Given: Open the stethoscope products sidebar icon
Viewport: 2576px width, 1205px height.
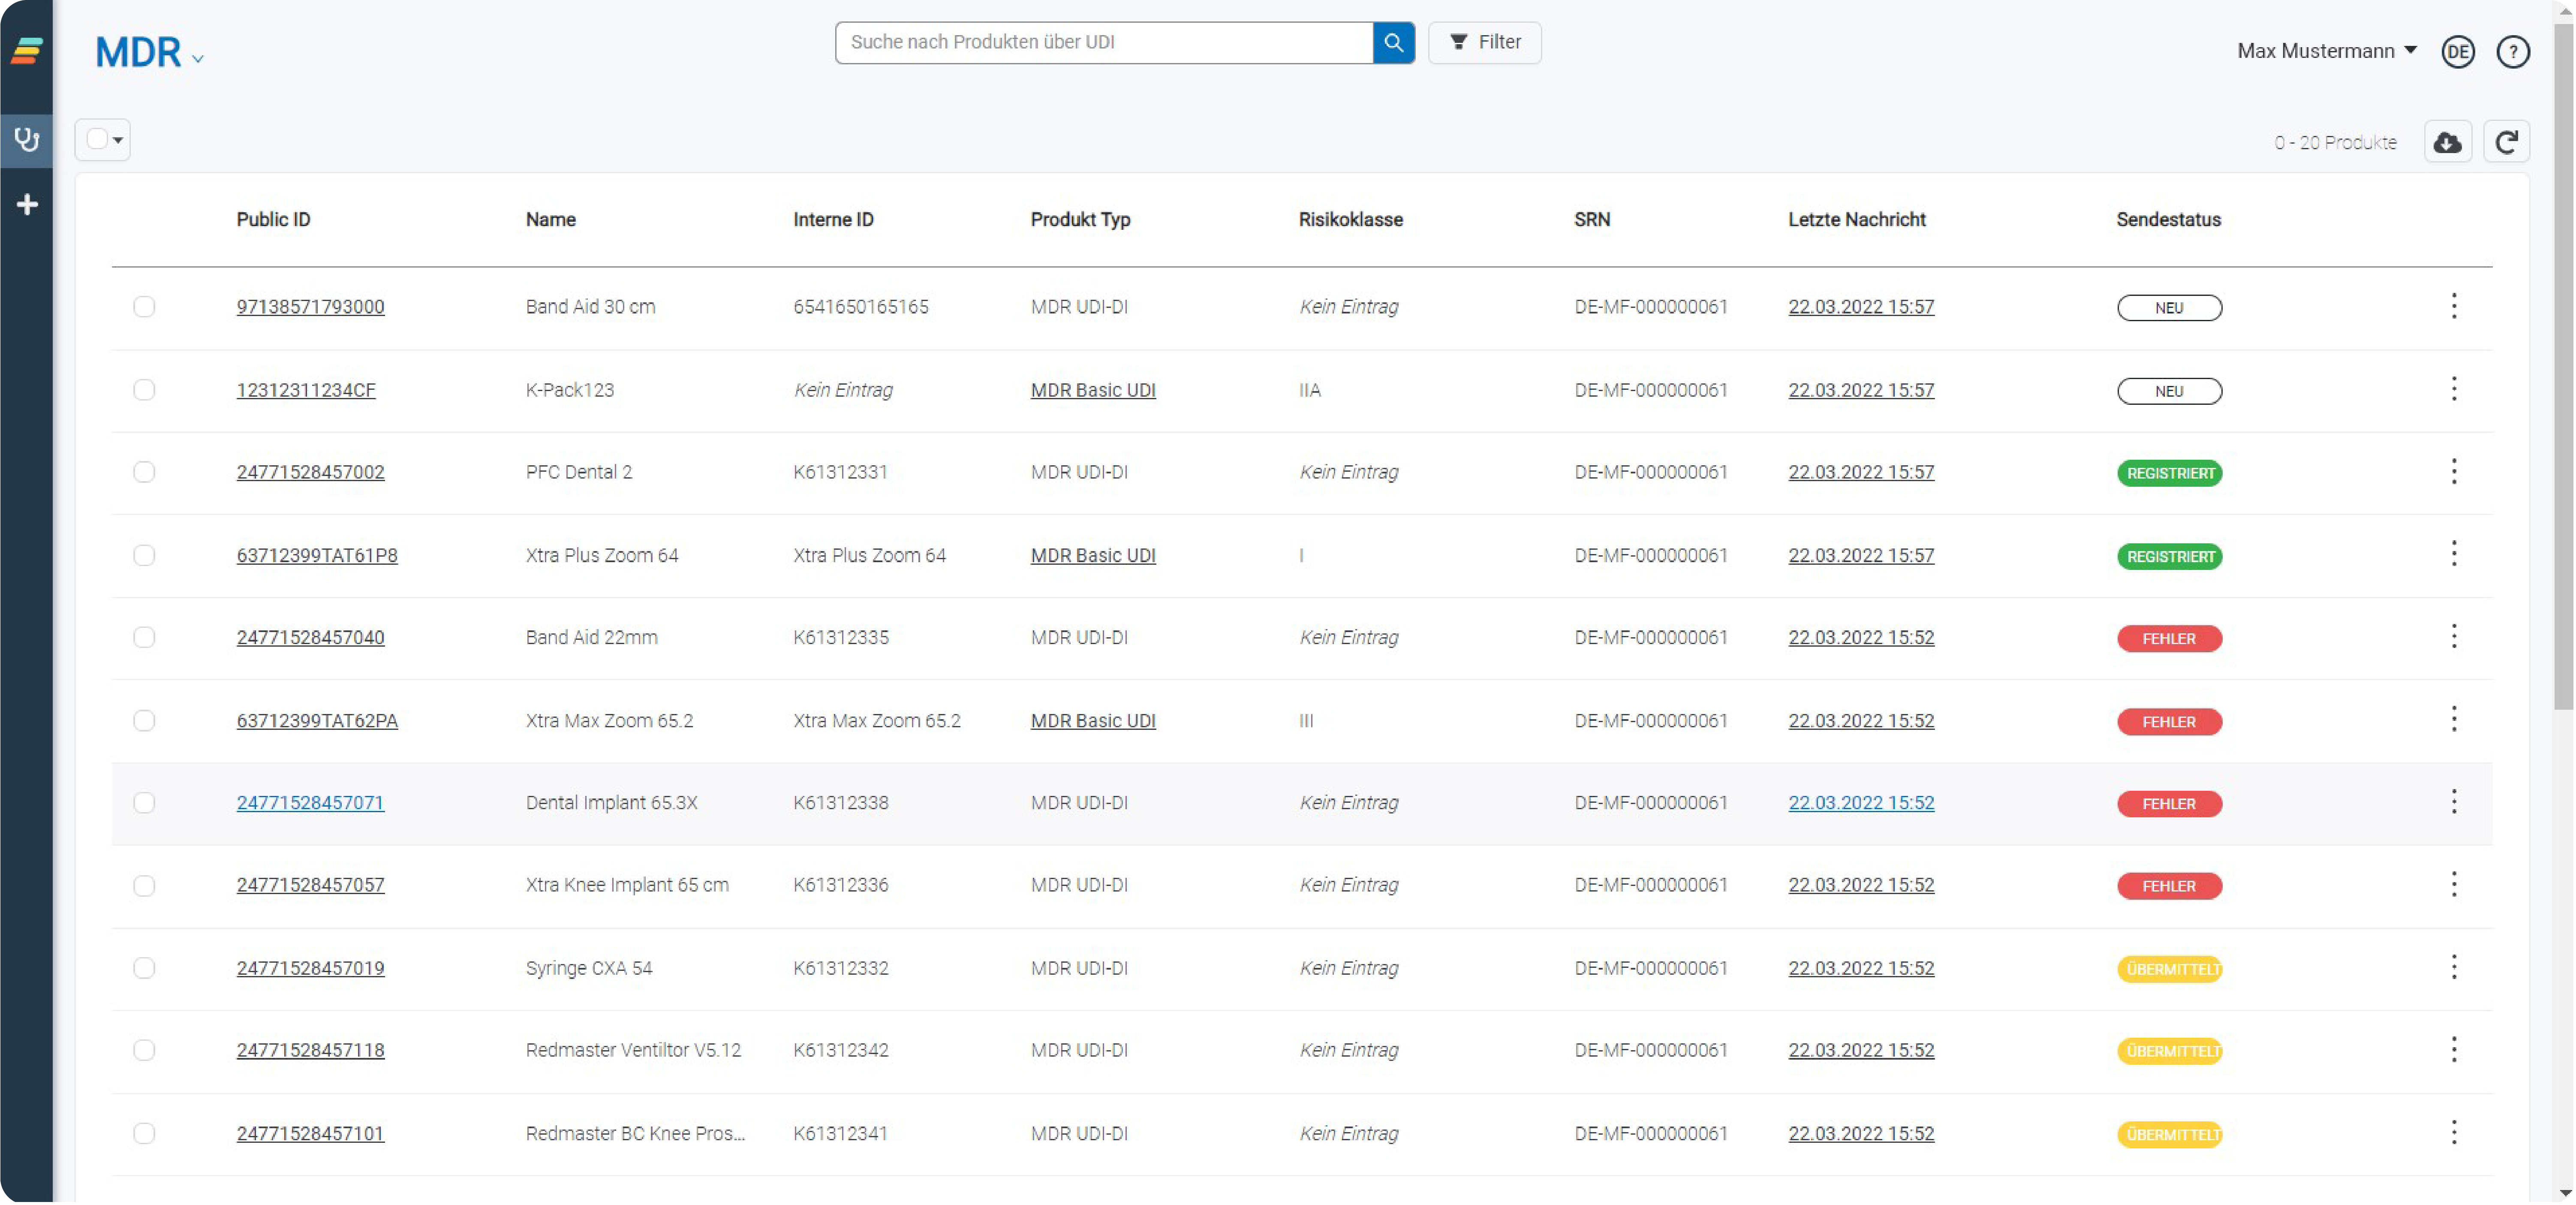Looking at the screenshot, I should pyautogui.click(x=27, y=139).
